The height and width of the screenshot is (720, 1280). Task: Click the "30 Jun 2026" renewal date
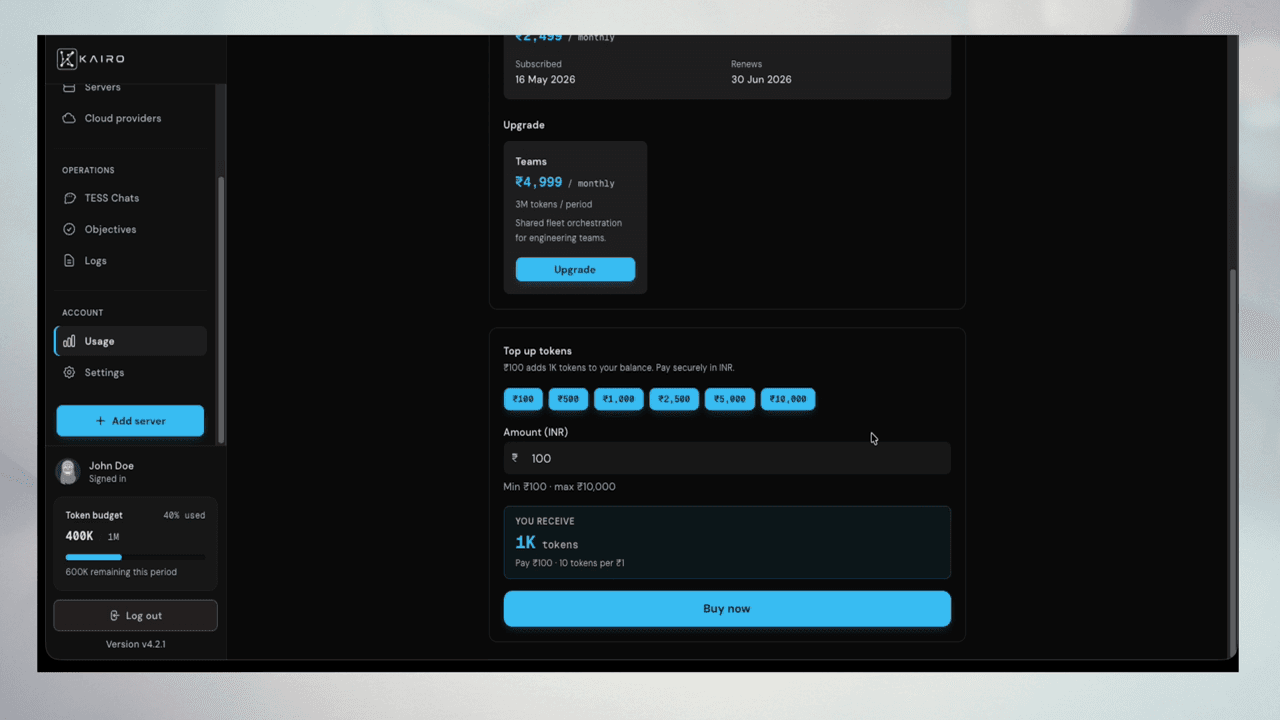761,80
